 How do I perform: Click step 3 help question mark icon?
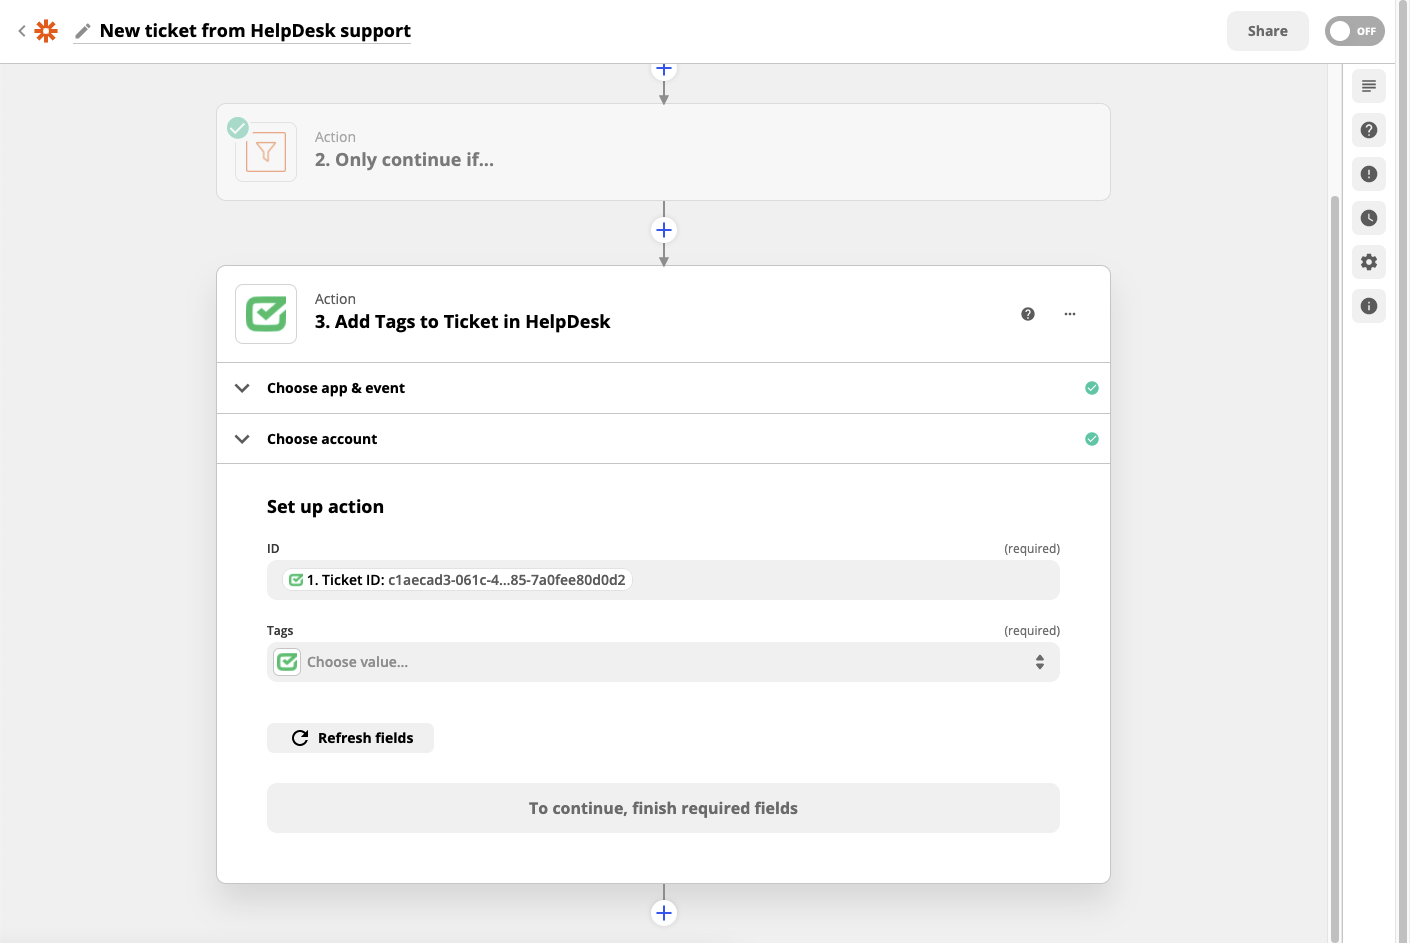pos(1028,314)
